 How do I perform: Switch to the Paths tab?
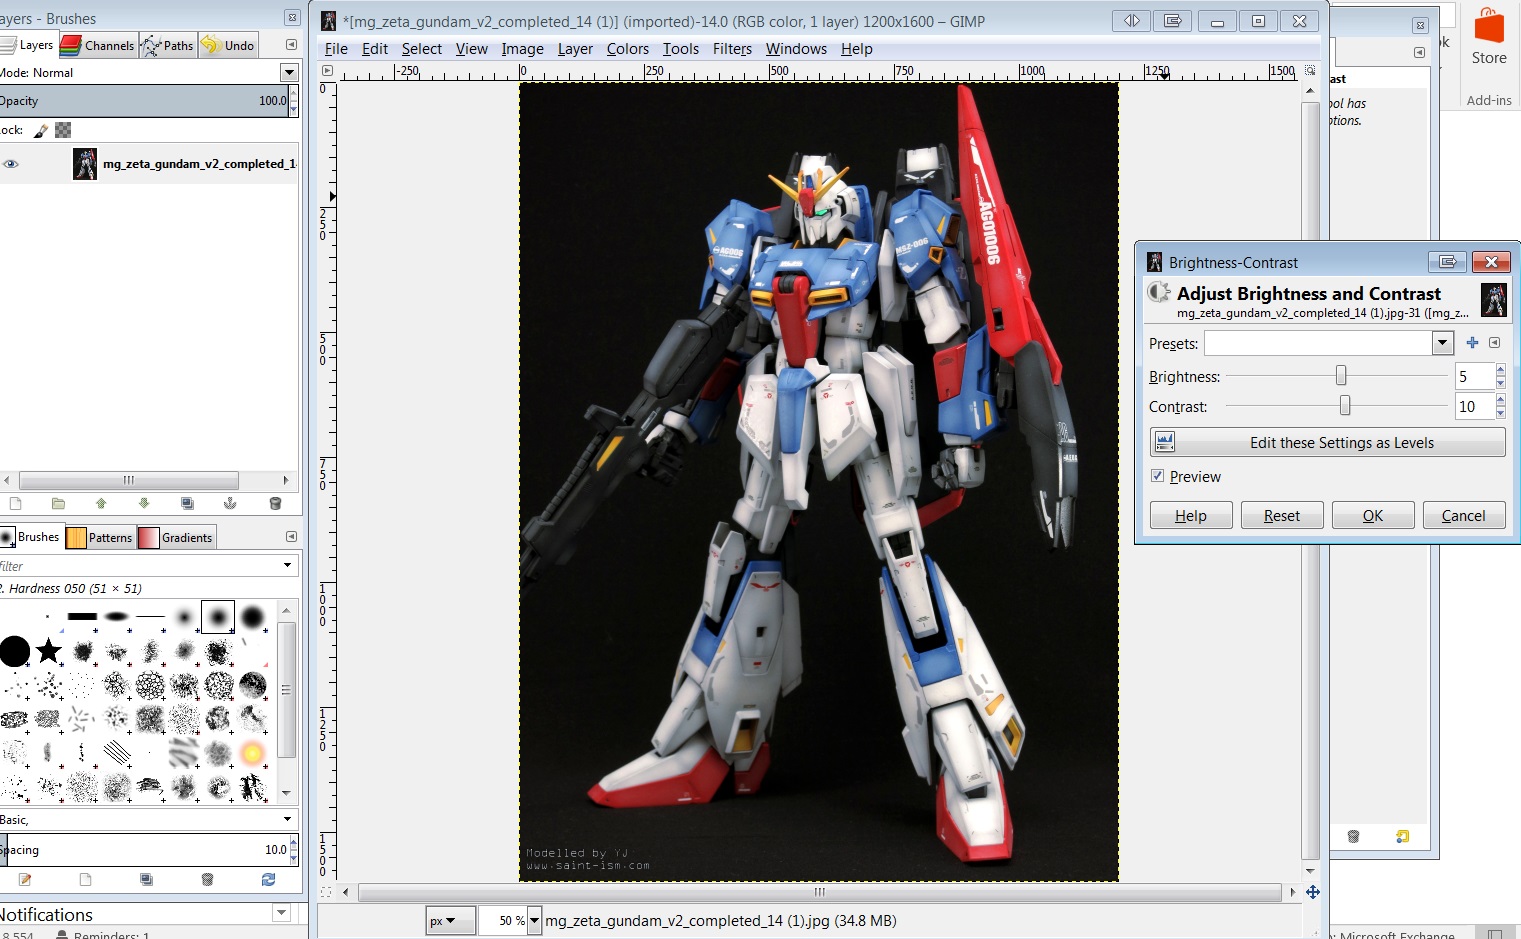point(168,45)
